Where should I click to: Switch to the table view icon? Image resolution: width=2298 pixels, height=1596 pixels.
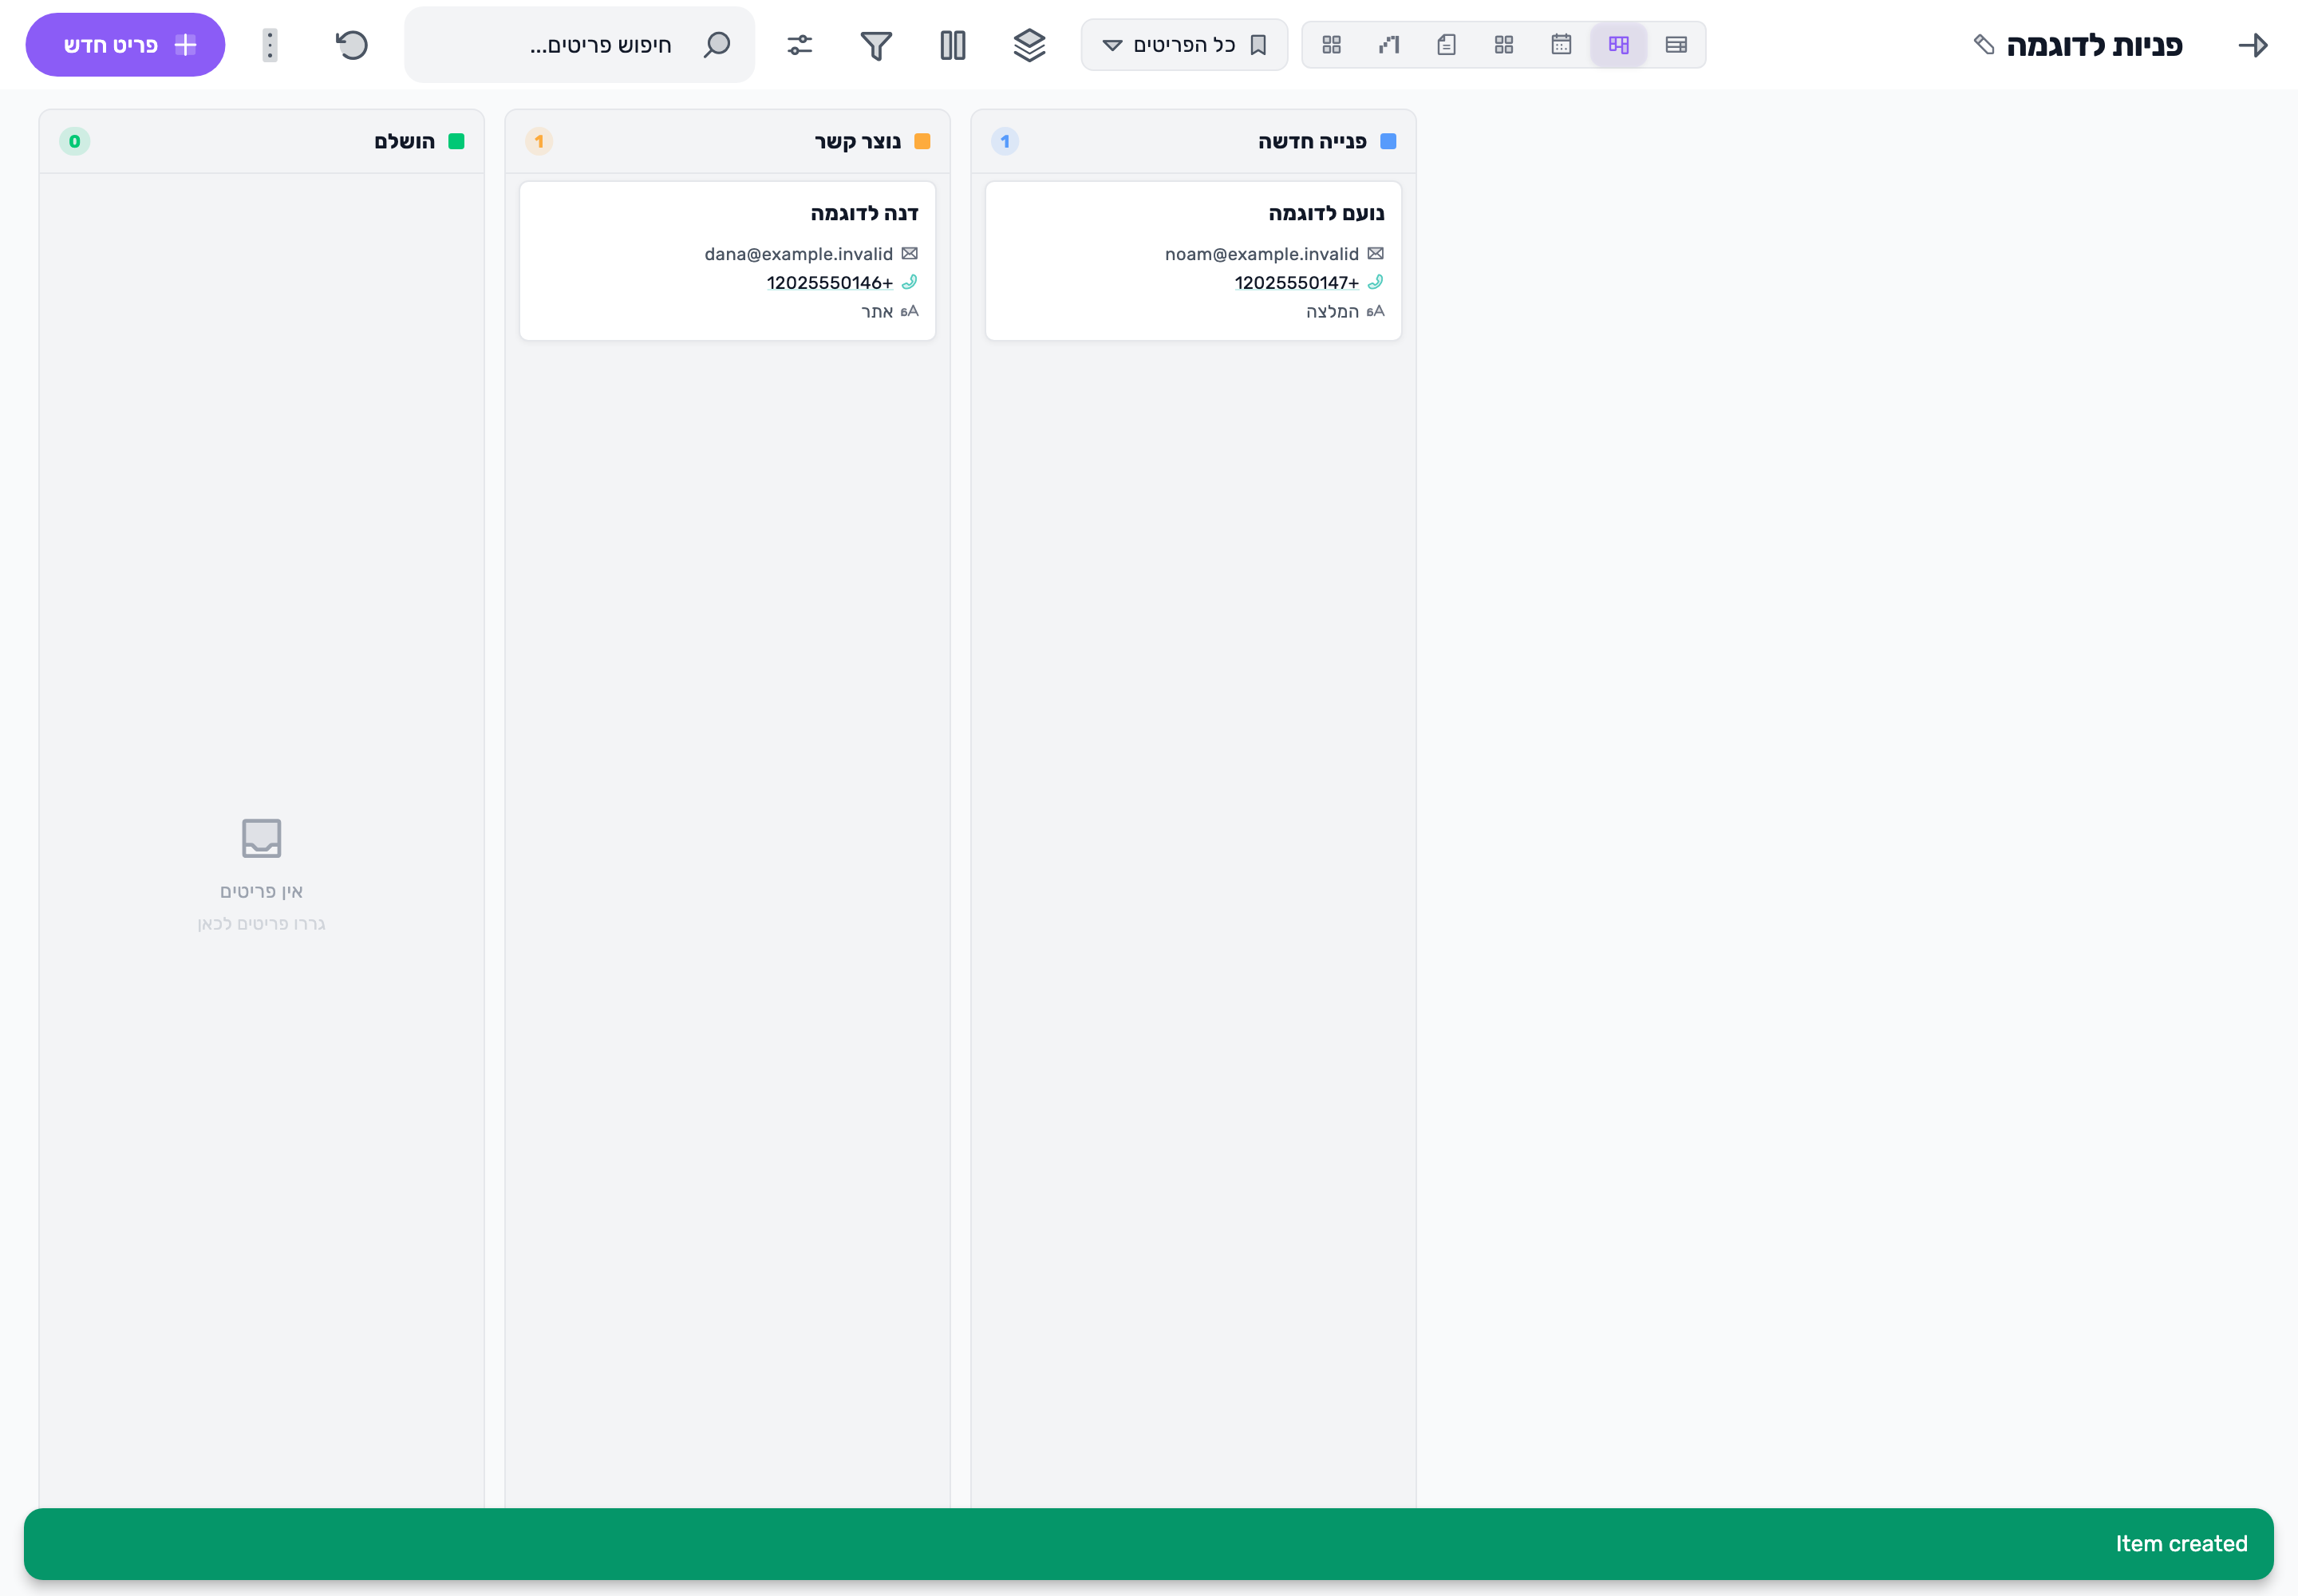pos(1676,45)
